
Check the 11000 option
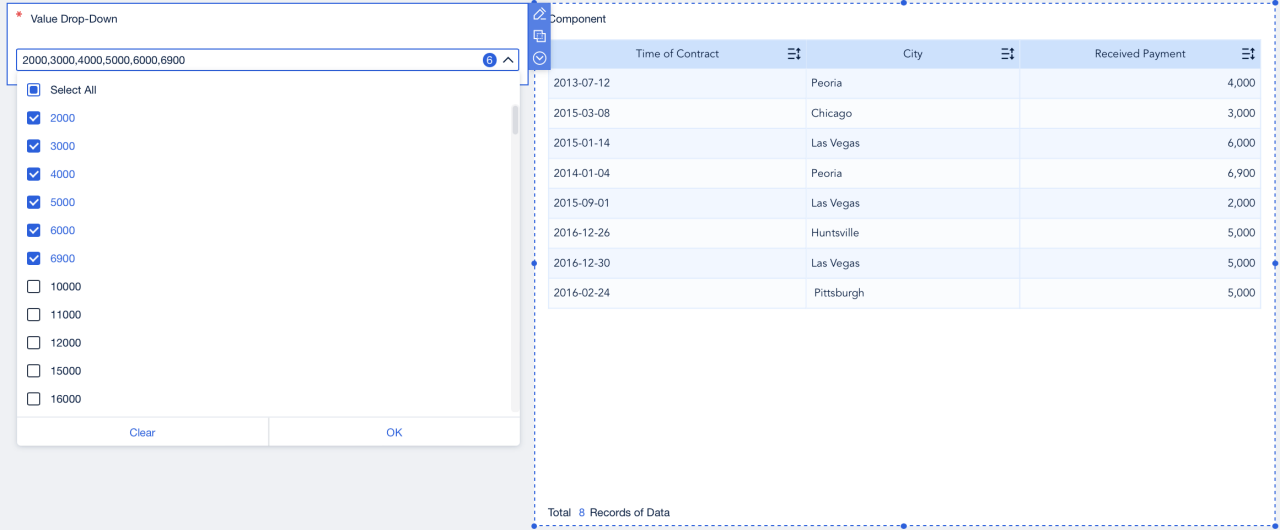click(x=34, y=314)
